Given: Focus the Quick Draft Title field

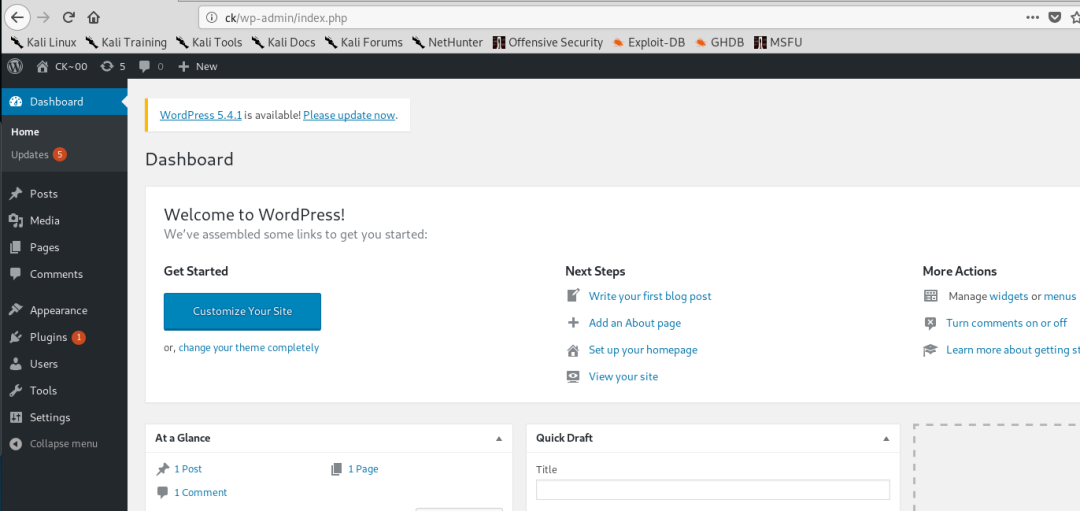Looking at the screenshot, I should tap(713, 490).
